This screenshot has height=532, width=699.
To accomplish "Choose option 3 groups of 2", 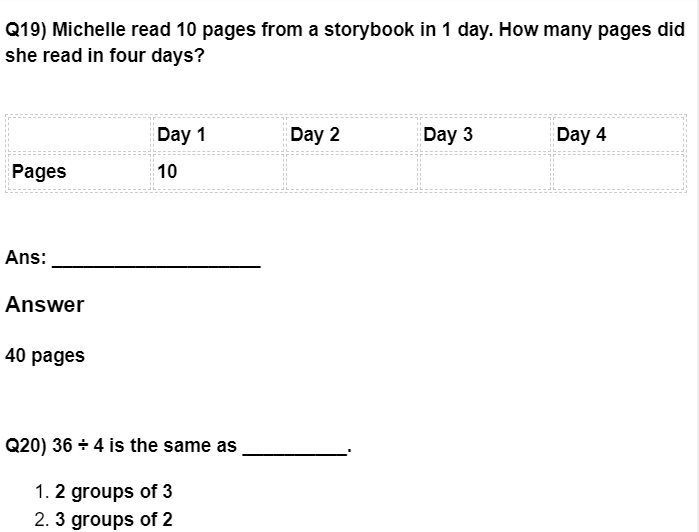I will click(113, 519).
